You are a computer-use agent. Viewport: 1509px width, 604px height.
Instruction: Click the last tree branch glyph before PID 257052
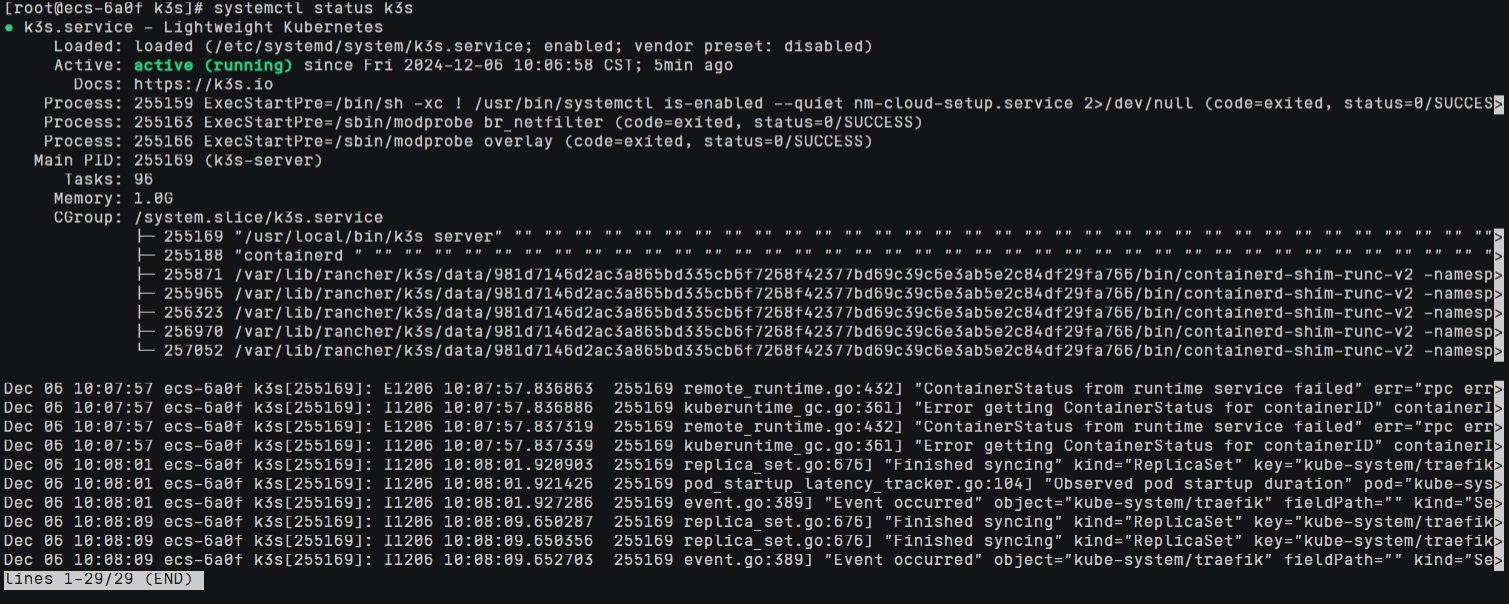145,351
